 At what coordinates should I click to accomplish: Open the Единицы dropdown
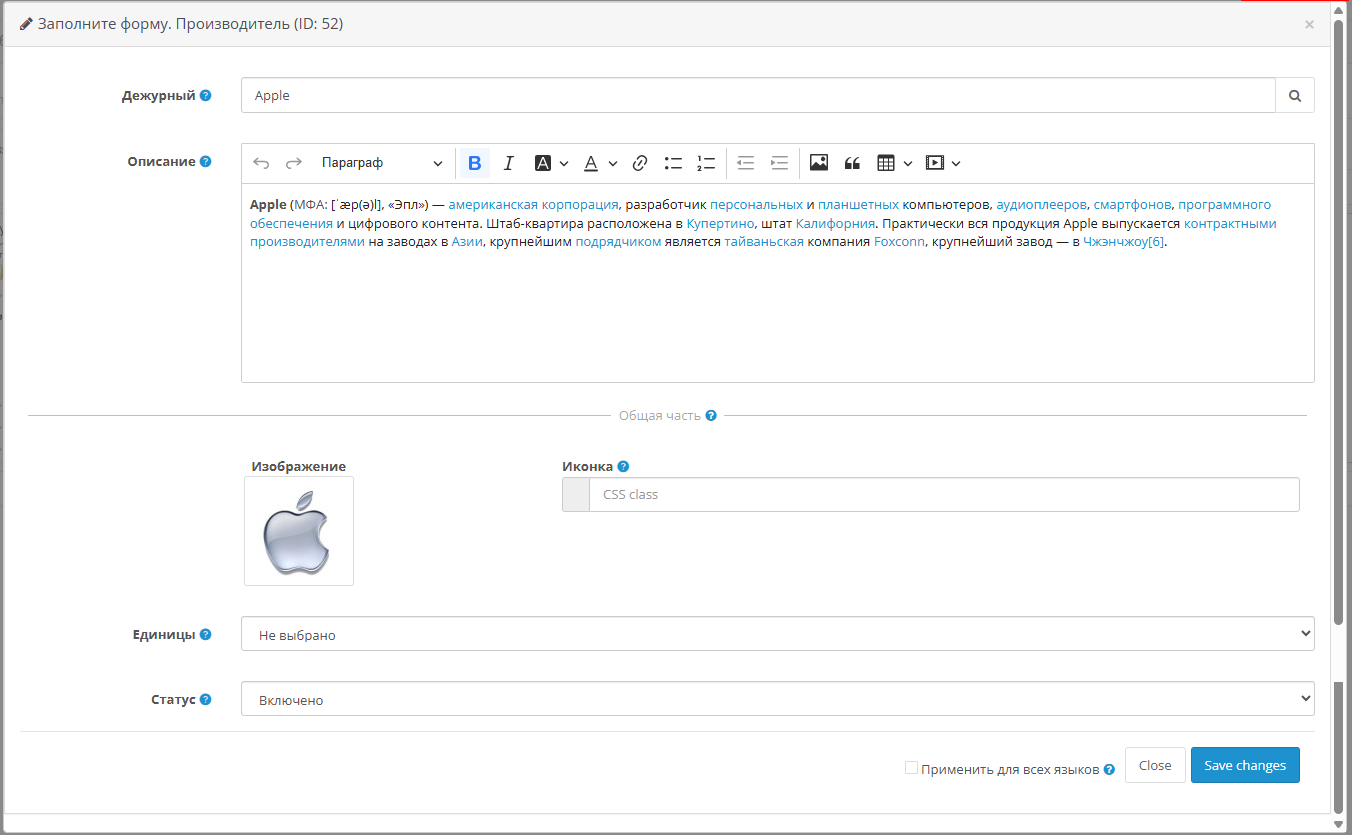point(777,634)
